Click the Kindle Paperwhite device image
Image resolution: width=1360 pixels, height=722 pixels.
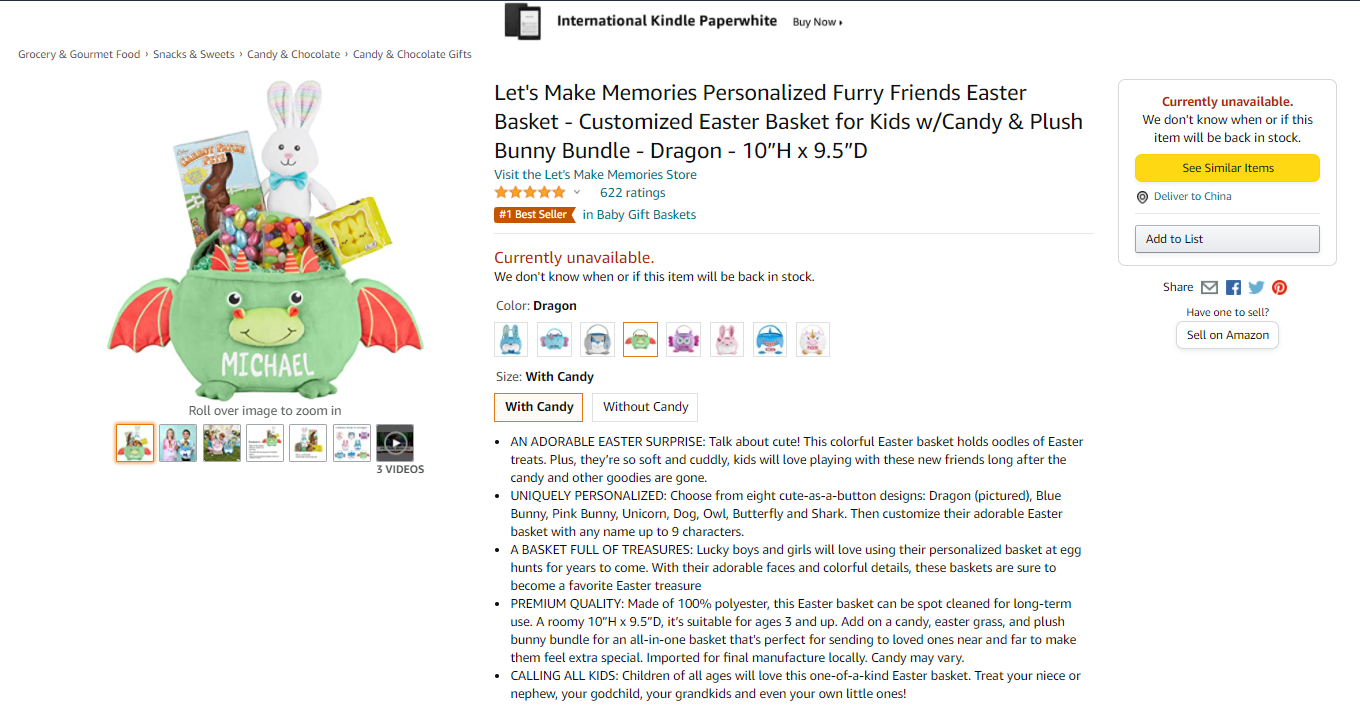click(522, 21)
